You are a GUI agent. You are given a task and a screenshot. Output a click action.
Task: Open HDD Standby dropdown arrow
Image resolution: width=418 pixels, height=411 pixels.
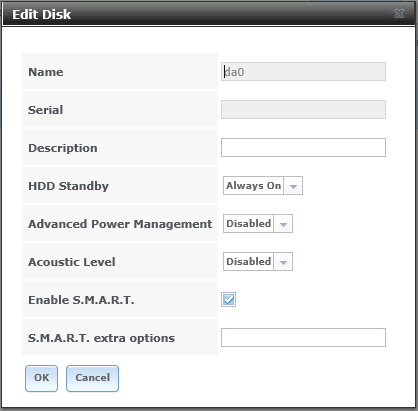pos(293,186)
